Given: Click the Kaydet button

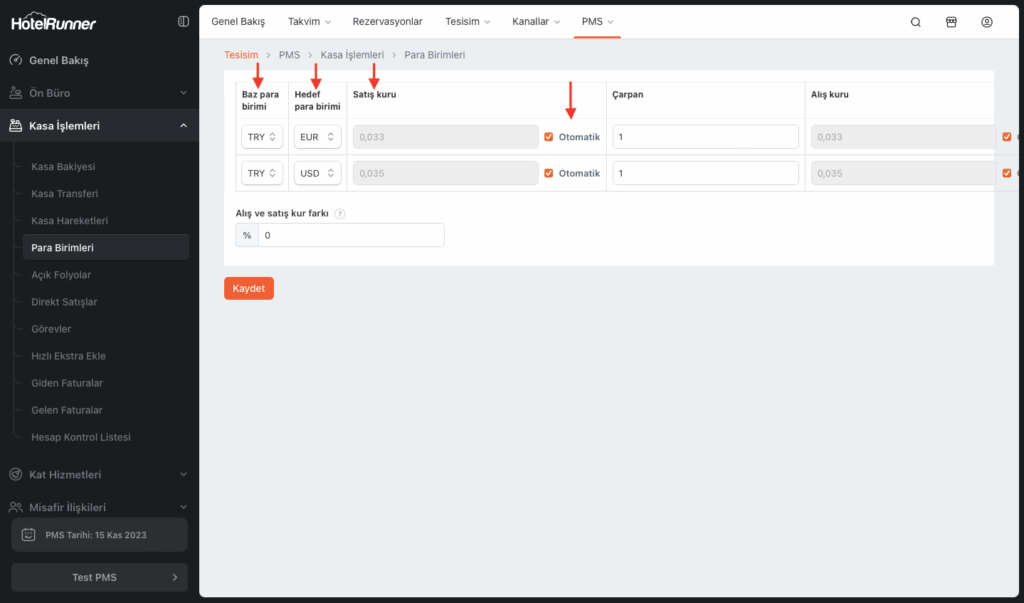Looking at the screenshot, I should pyautogui.click(x=248, y=288).
